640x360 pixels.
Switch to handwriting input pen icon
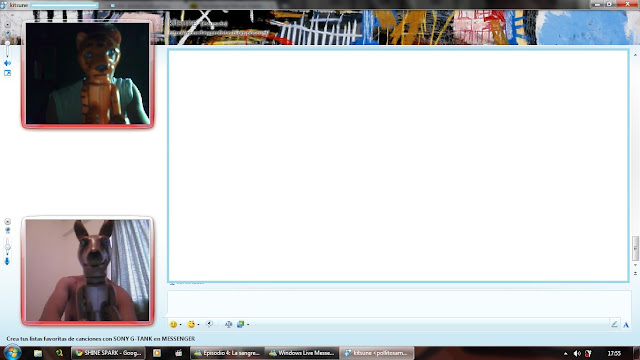[614, 324]
